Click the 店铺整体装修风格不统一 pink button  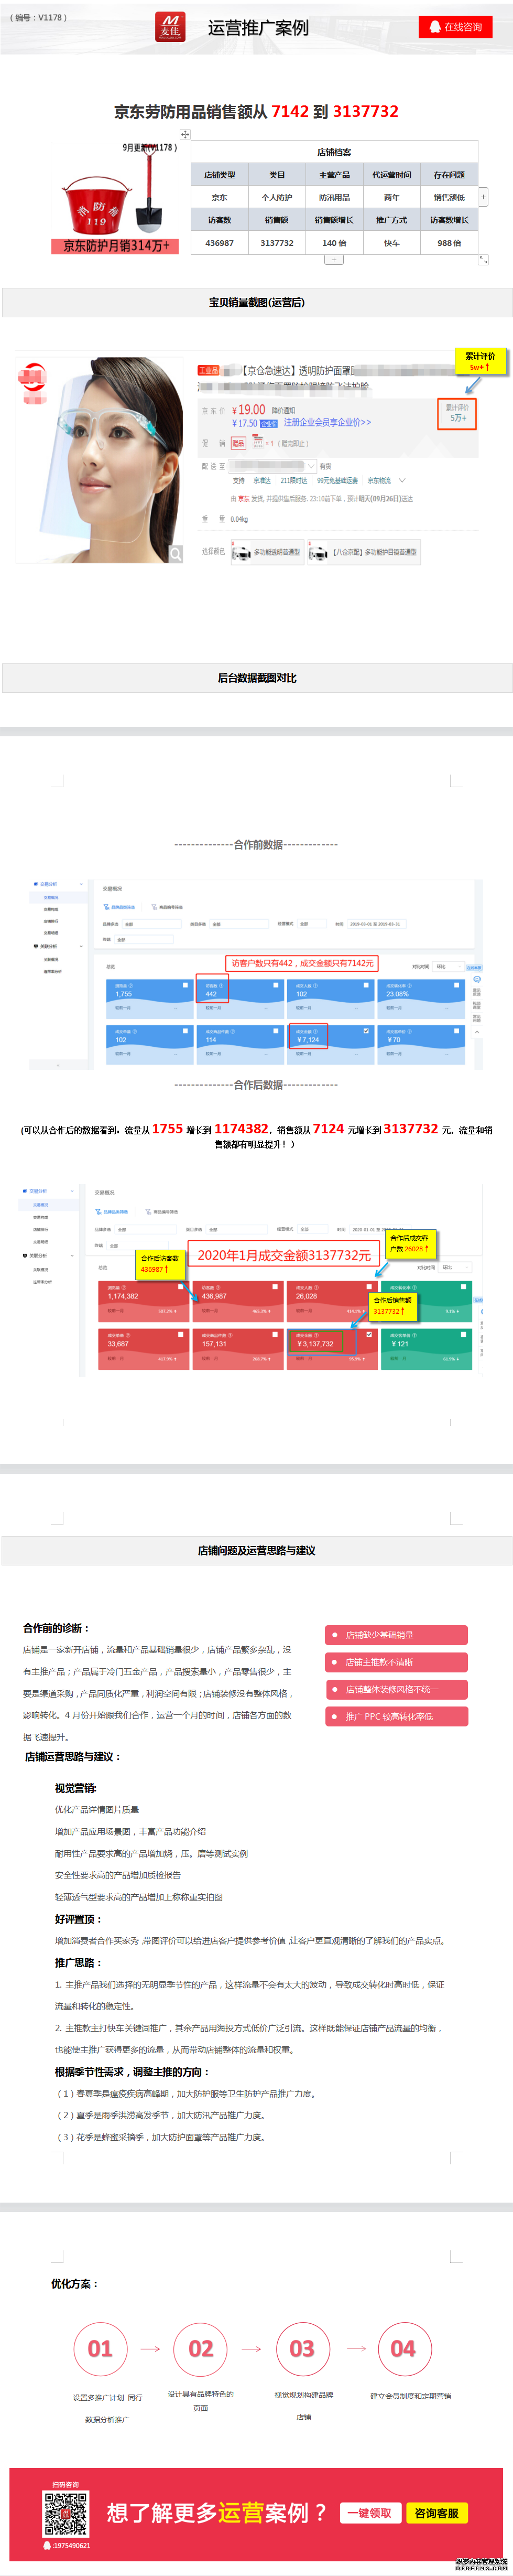(x=396, y=1689)
